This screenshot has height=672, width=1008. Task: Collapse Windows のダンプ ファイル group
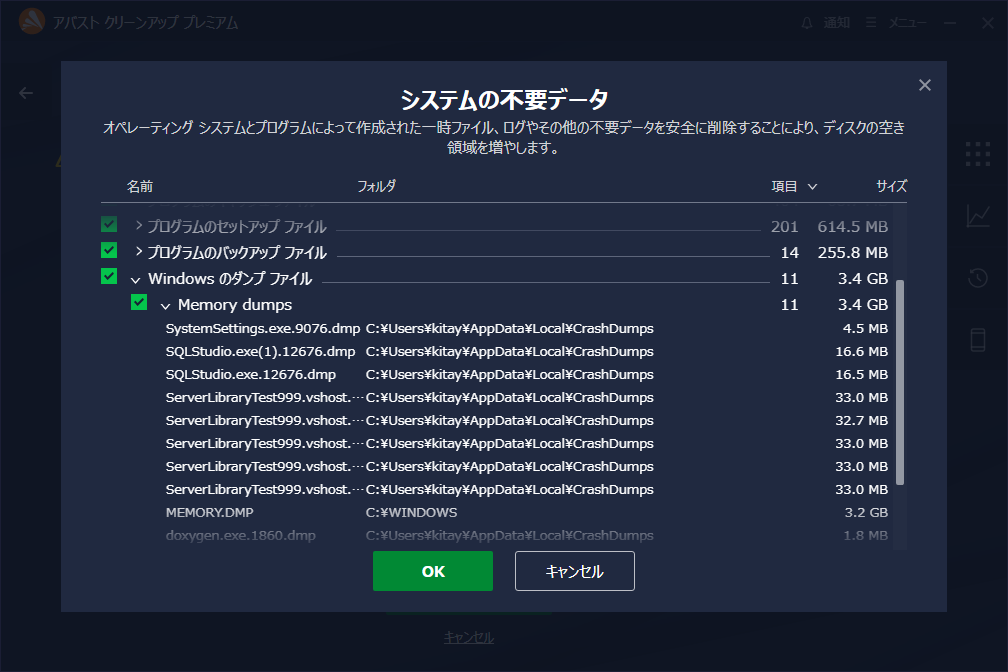135,280
